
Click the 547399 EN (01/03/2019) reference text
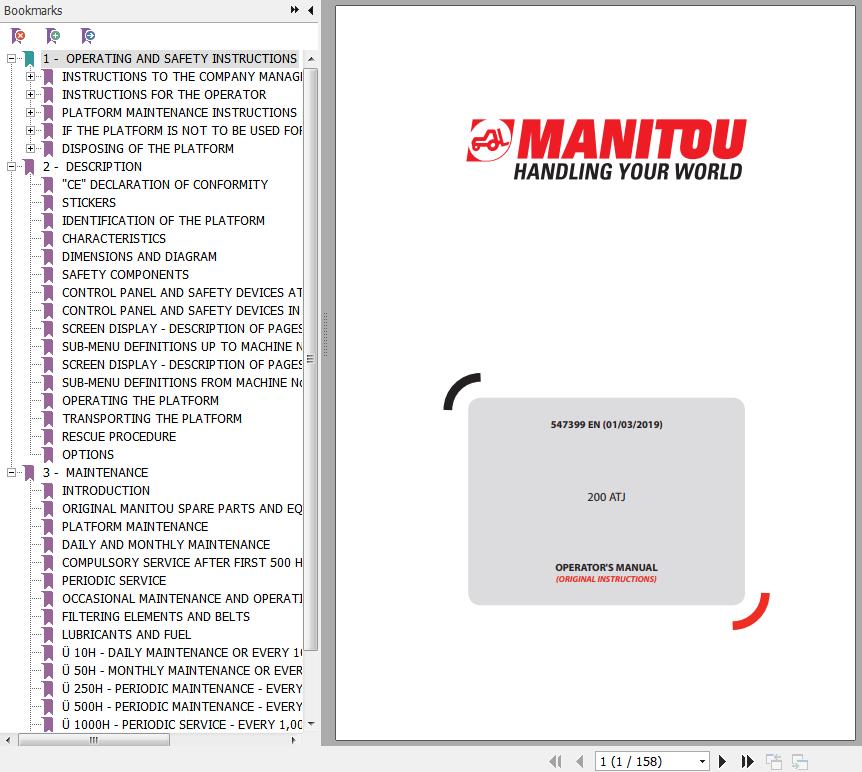(606, 424)
